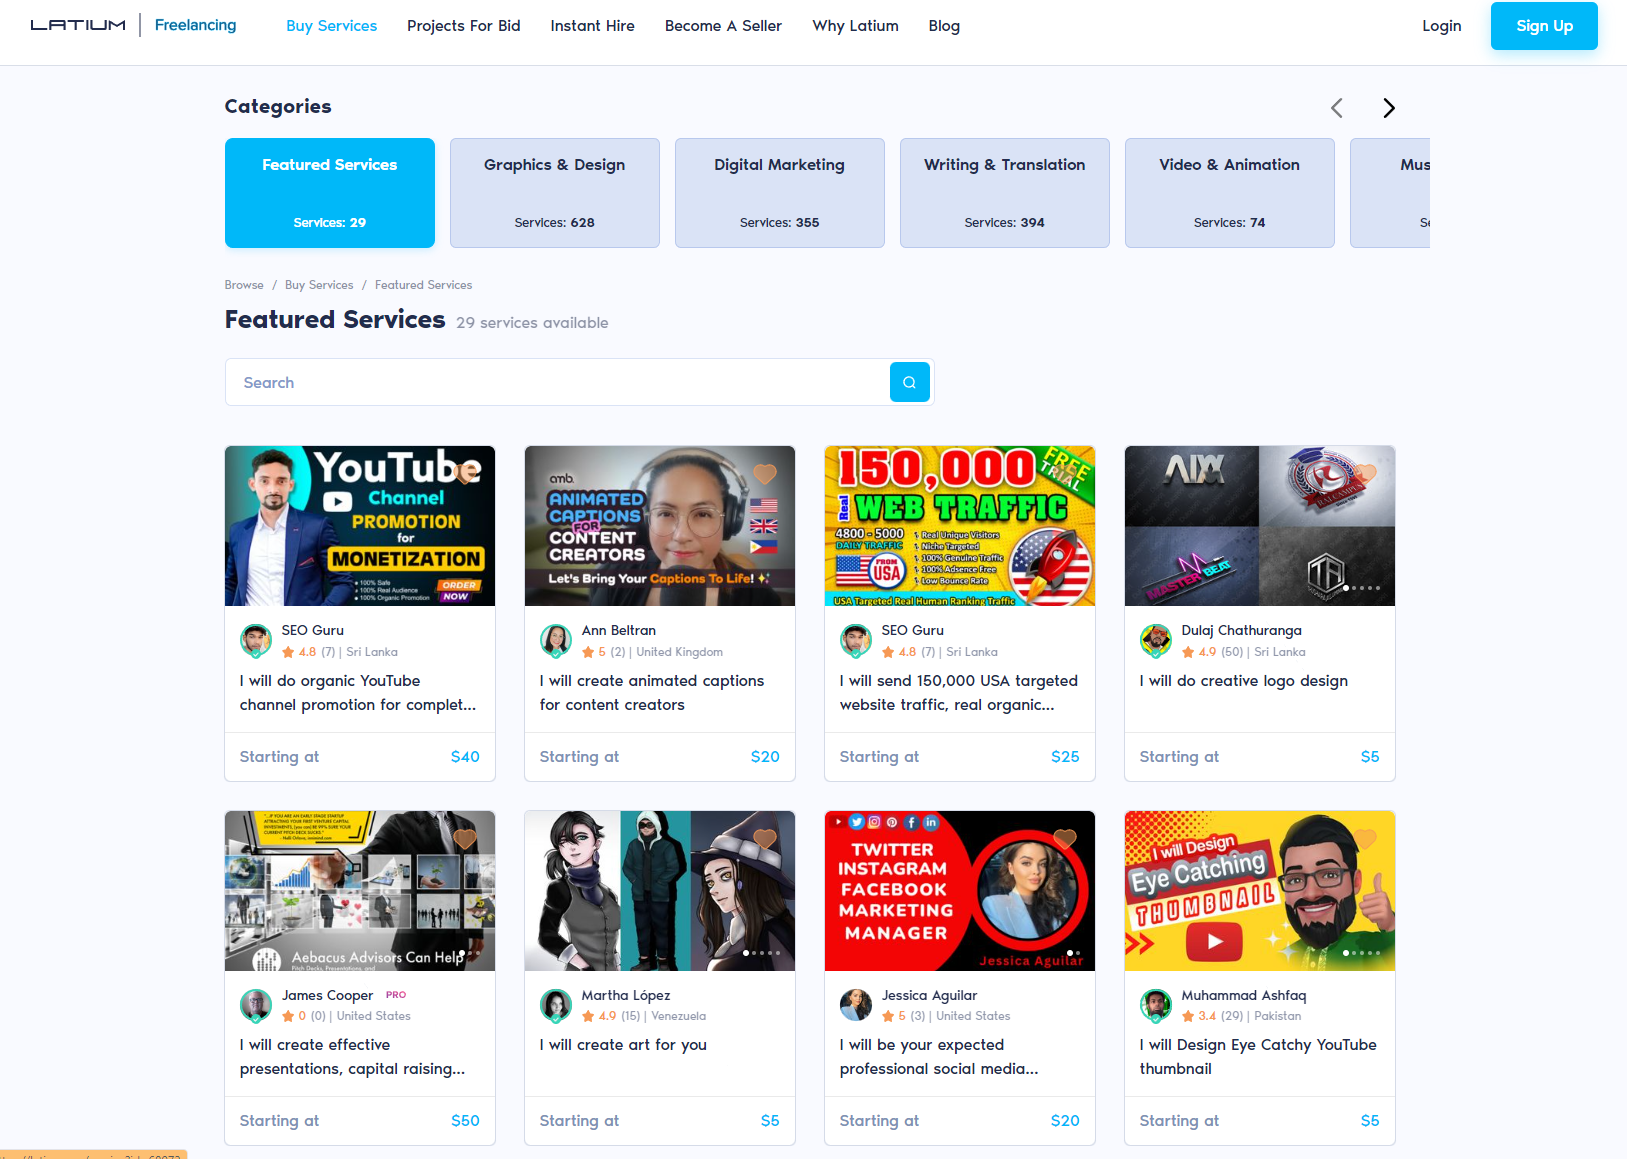Open James Cooper's profile avatar
Screen dimensions: 1627x1159
(256, 1005)
